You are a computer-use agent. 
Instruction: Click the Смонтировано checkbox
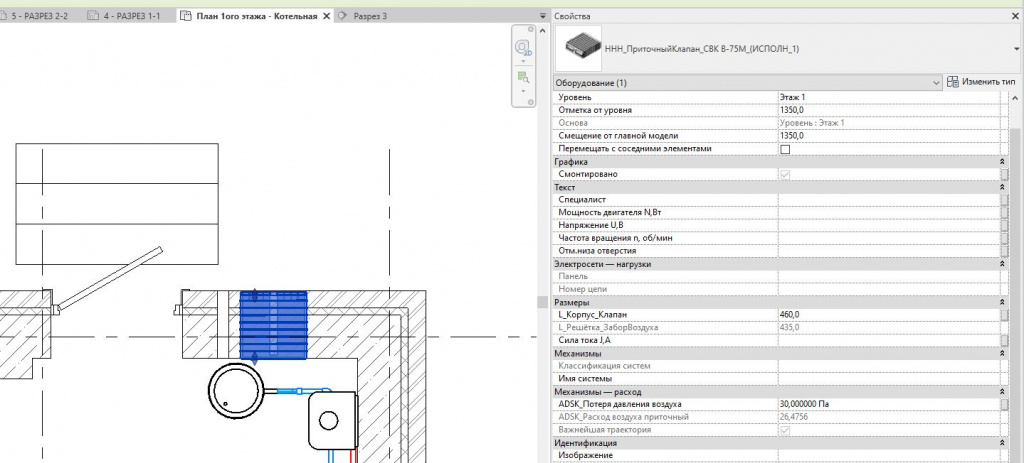coord(785,174)
